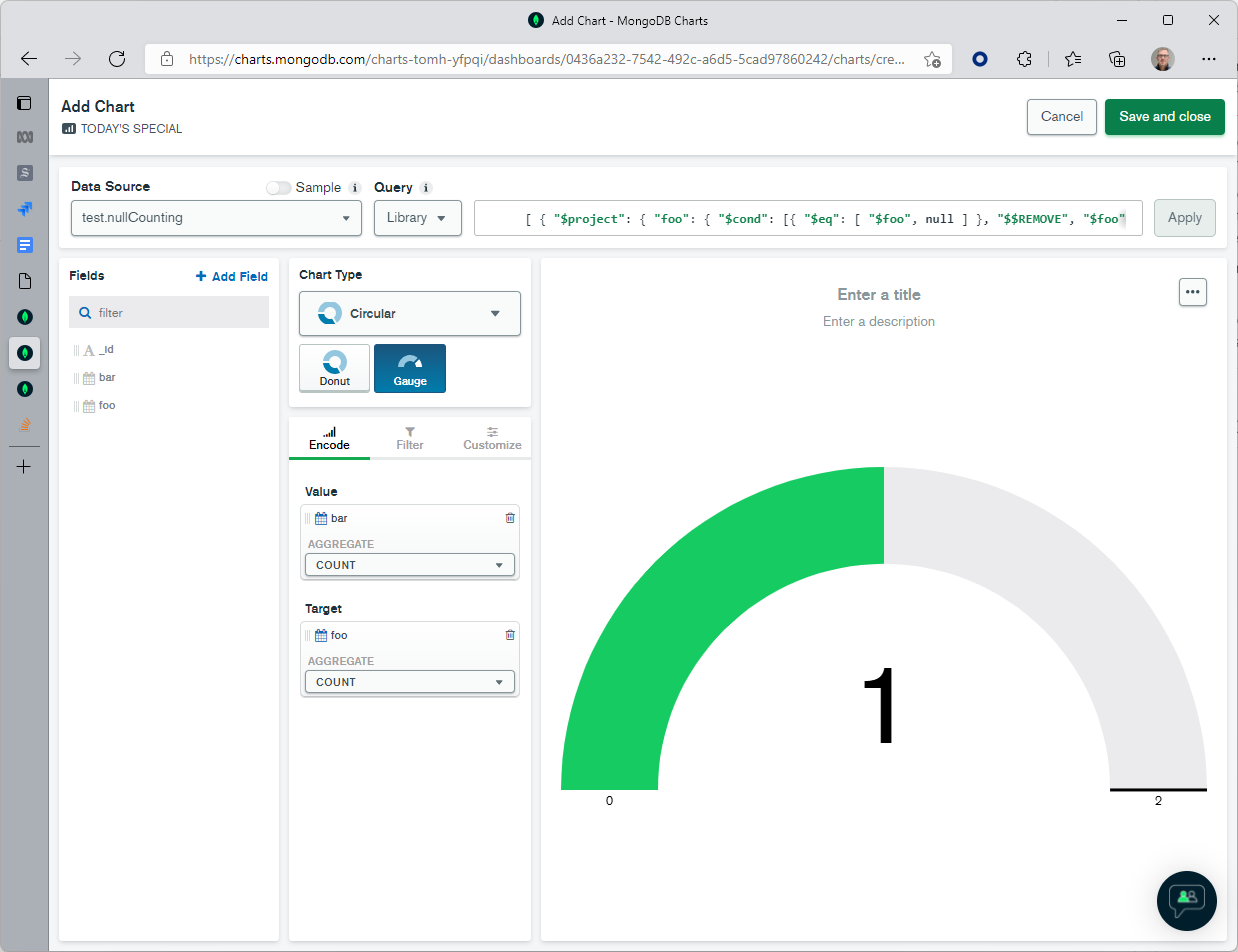Click Add Field link
Viewport: 1238px width, 952px height.
click(x=232, y=277)
